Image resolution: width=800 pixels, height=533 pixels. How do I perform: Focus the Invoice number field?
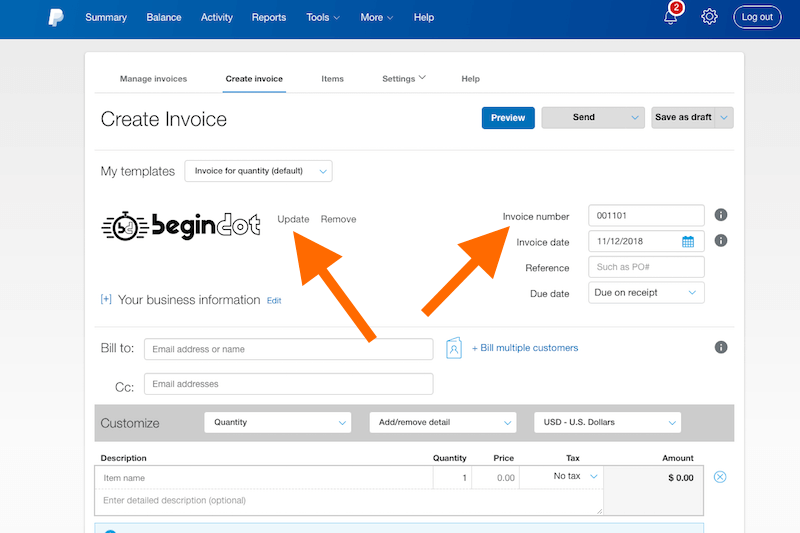point(646,216)
